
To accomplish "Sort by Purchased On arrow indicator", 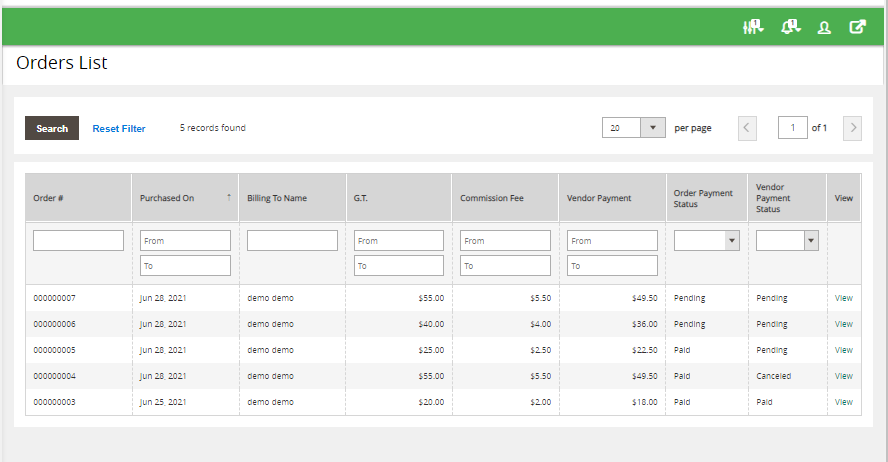I will 229,197.
